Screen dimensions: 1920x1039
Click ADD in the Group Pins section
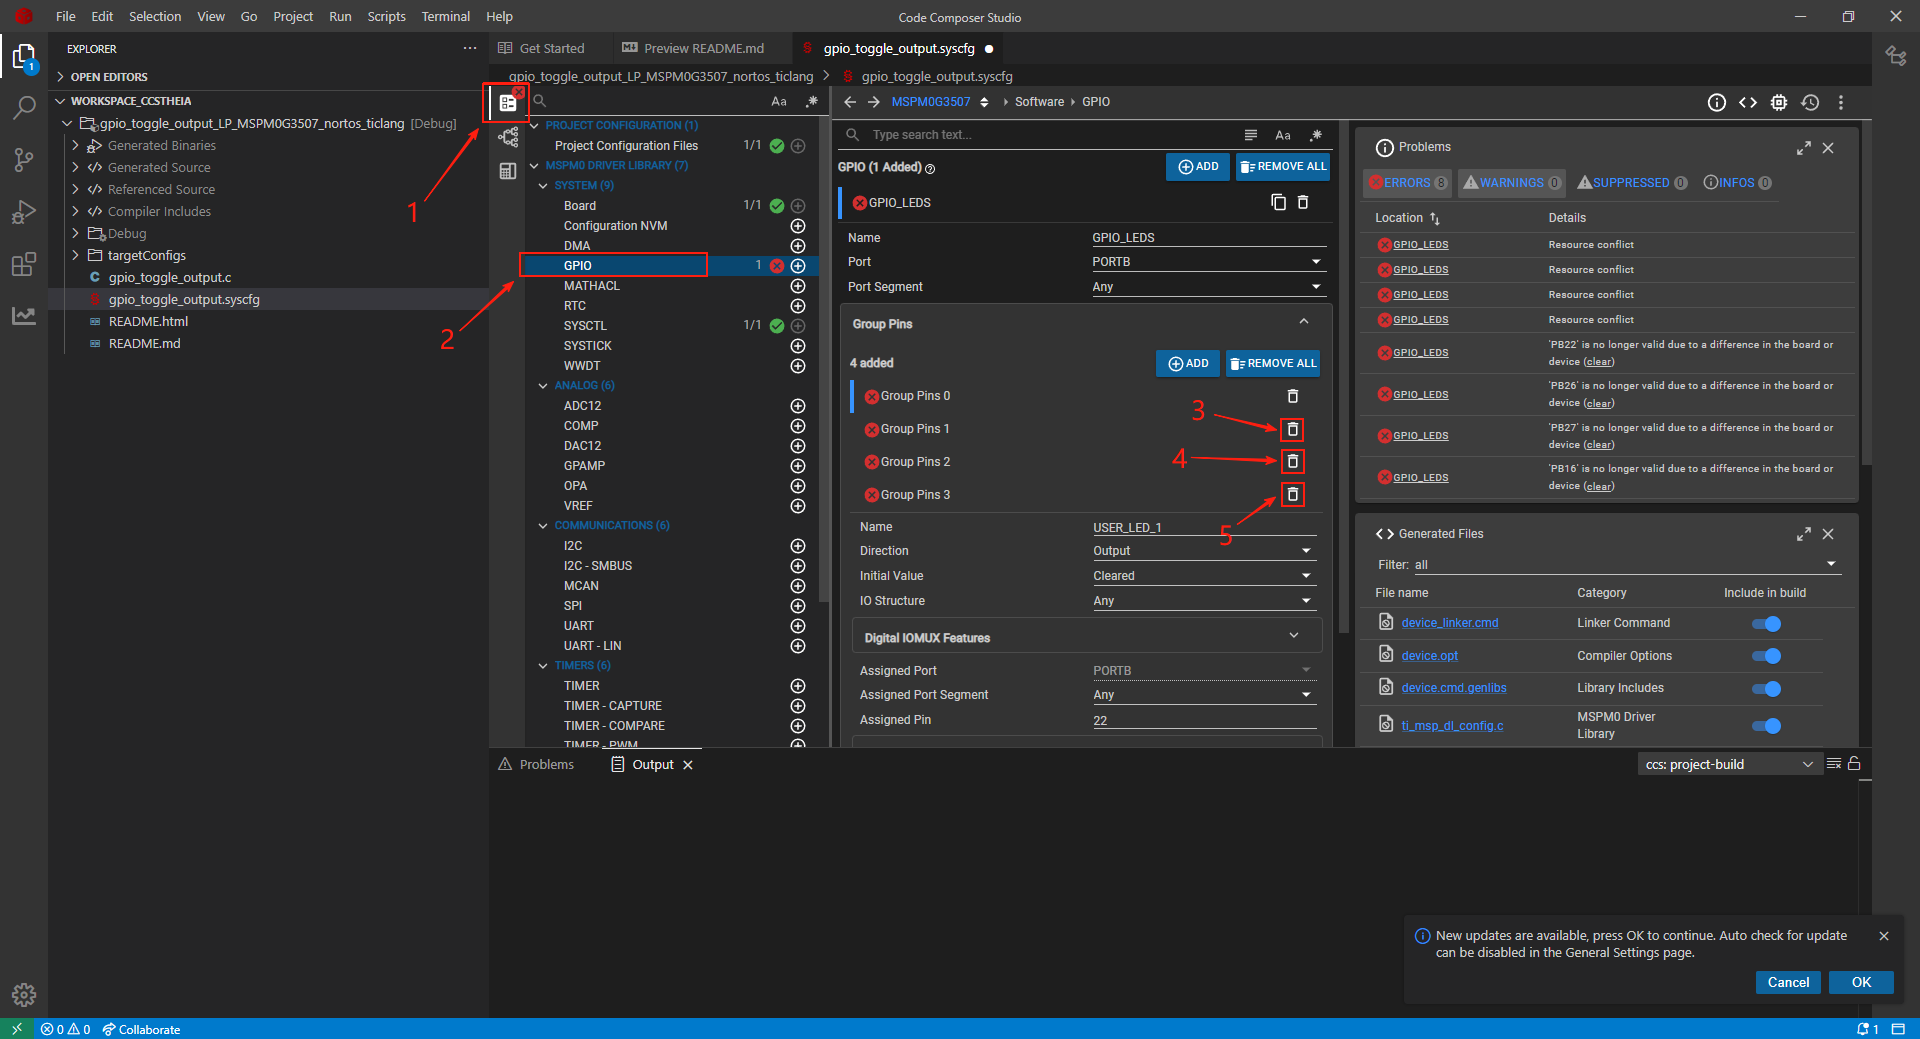pyautogui.click(x=1188, y=364)
